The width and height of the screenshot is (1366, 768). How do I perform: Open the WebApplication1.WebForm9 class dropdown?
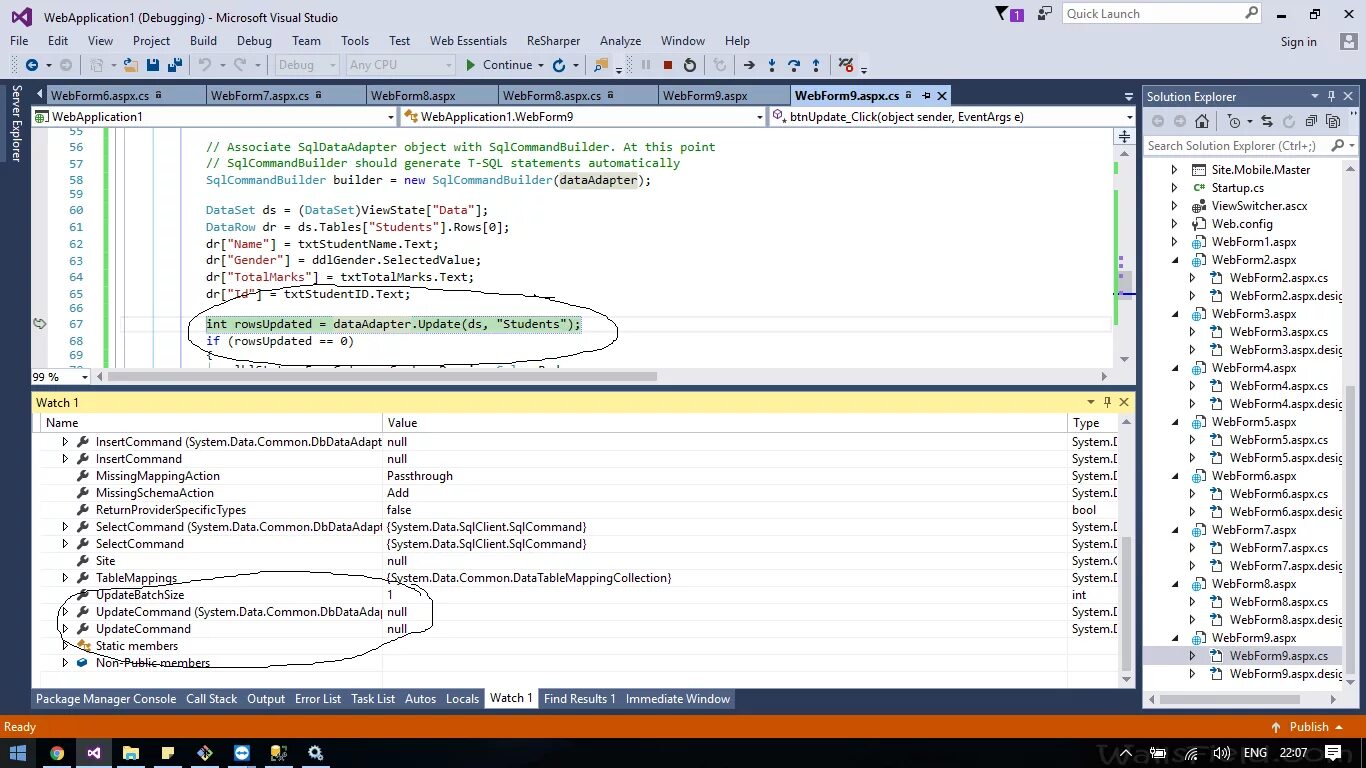(583, 117)
